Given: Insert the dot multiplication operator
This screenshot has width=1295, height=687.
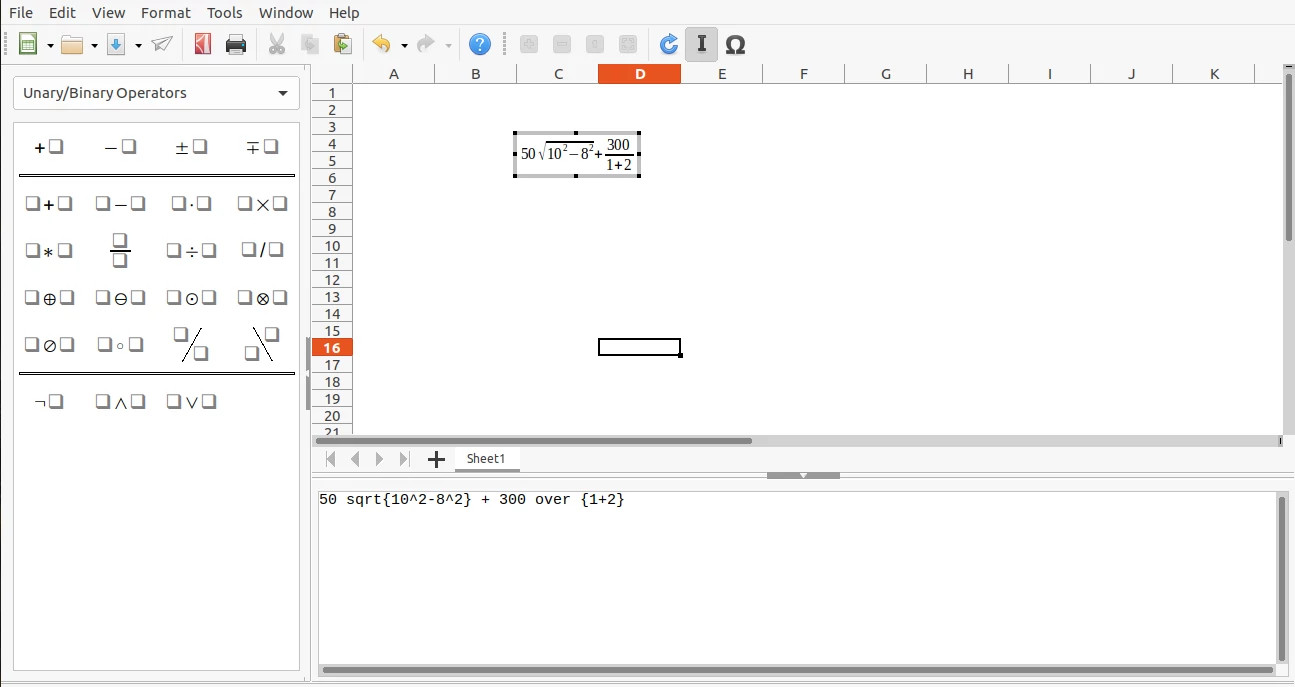Looking at the screenshot, I should (191, 204).
